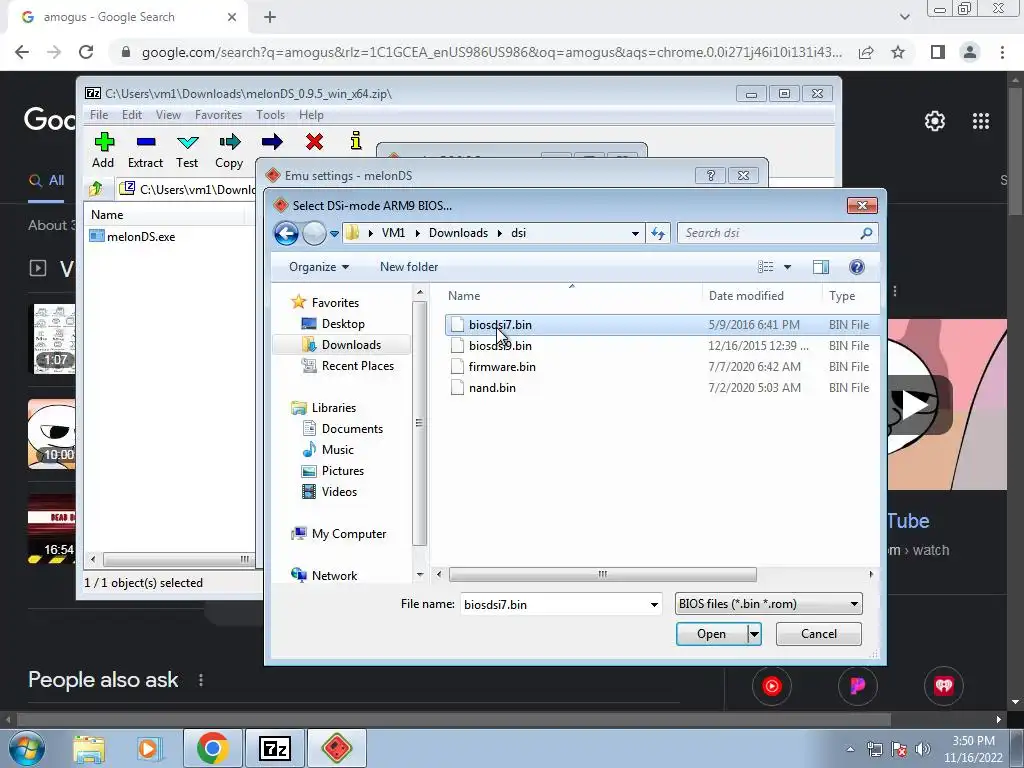The height and width of the screenshot is (768, 1024).
Task: Select the file biosdsi9.bin
Action: pos(500,345)
